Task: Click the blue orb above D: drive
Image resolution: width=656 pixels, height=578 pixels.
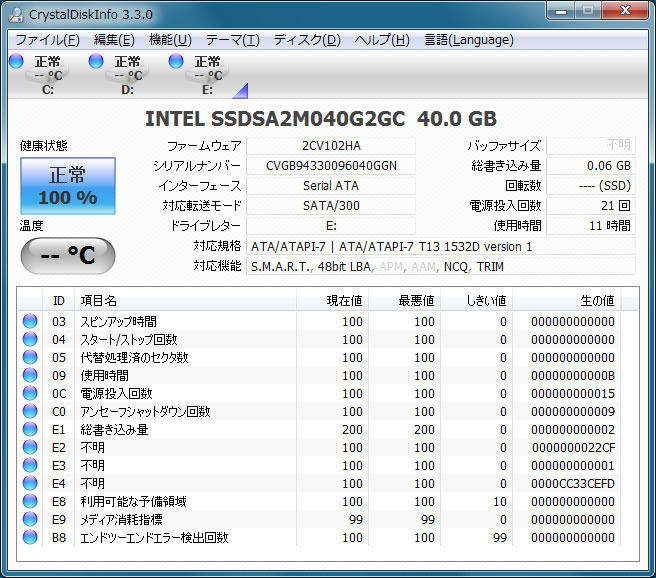Action: point(96,61)
